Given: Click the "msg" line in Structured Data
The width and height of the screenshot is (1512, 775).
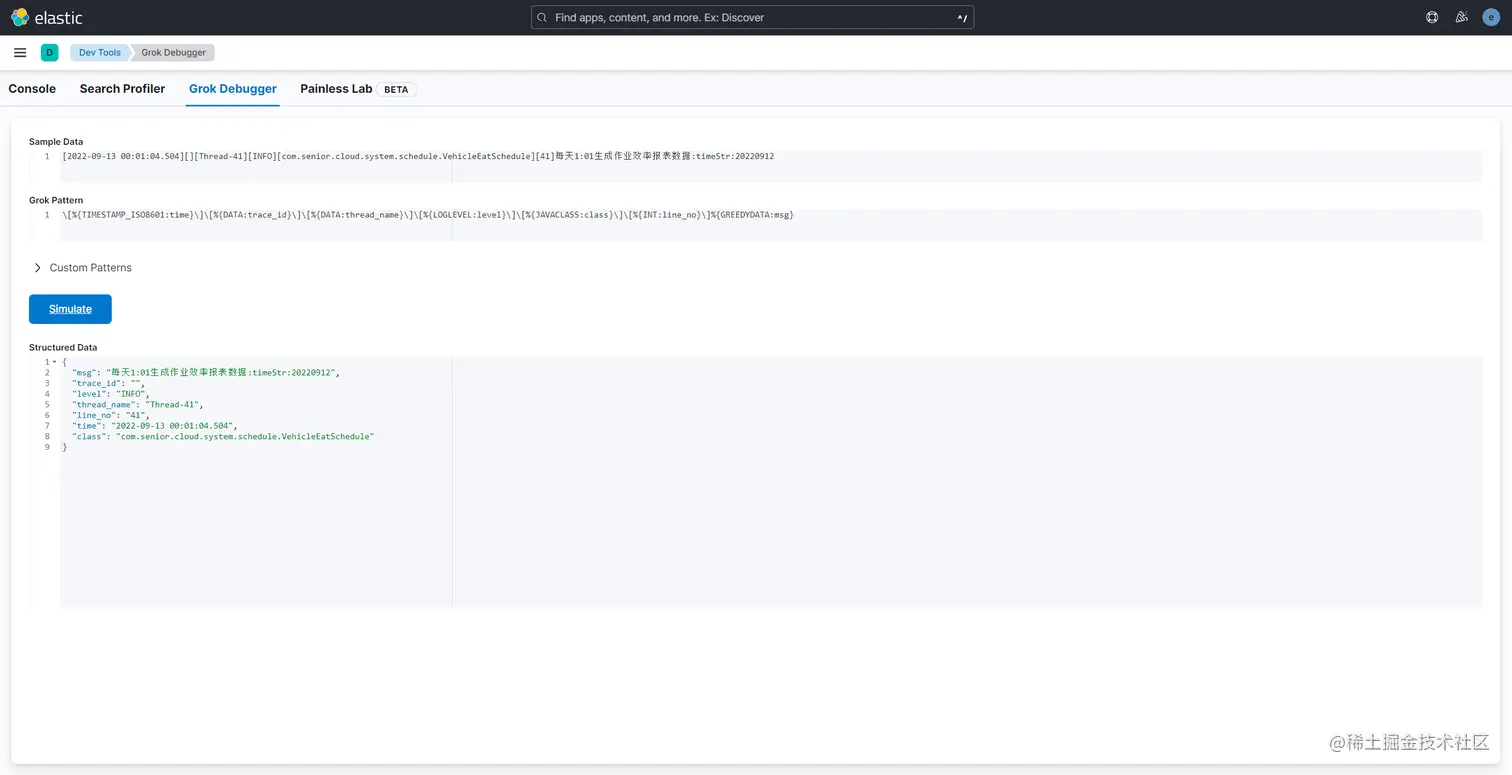Looking at the screenshot, I should point(205,373).
